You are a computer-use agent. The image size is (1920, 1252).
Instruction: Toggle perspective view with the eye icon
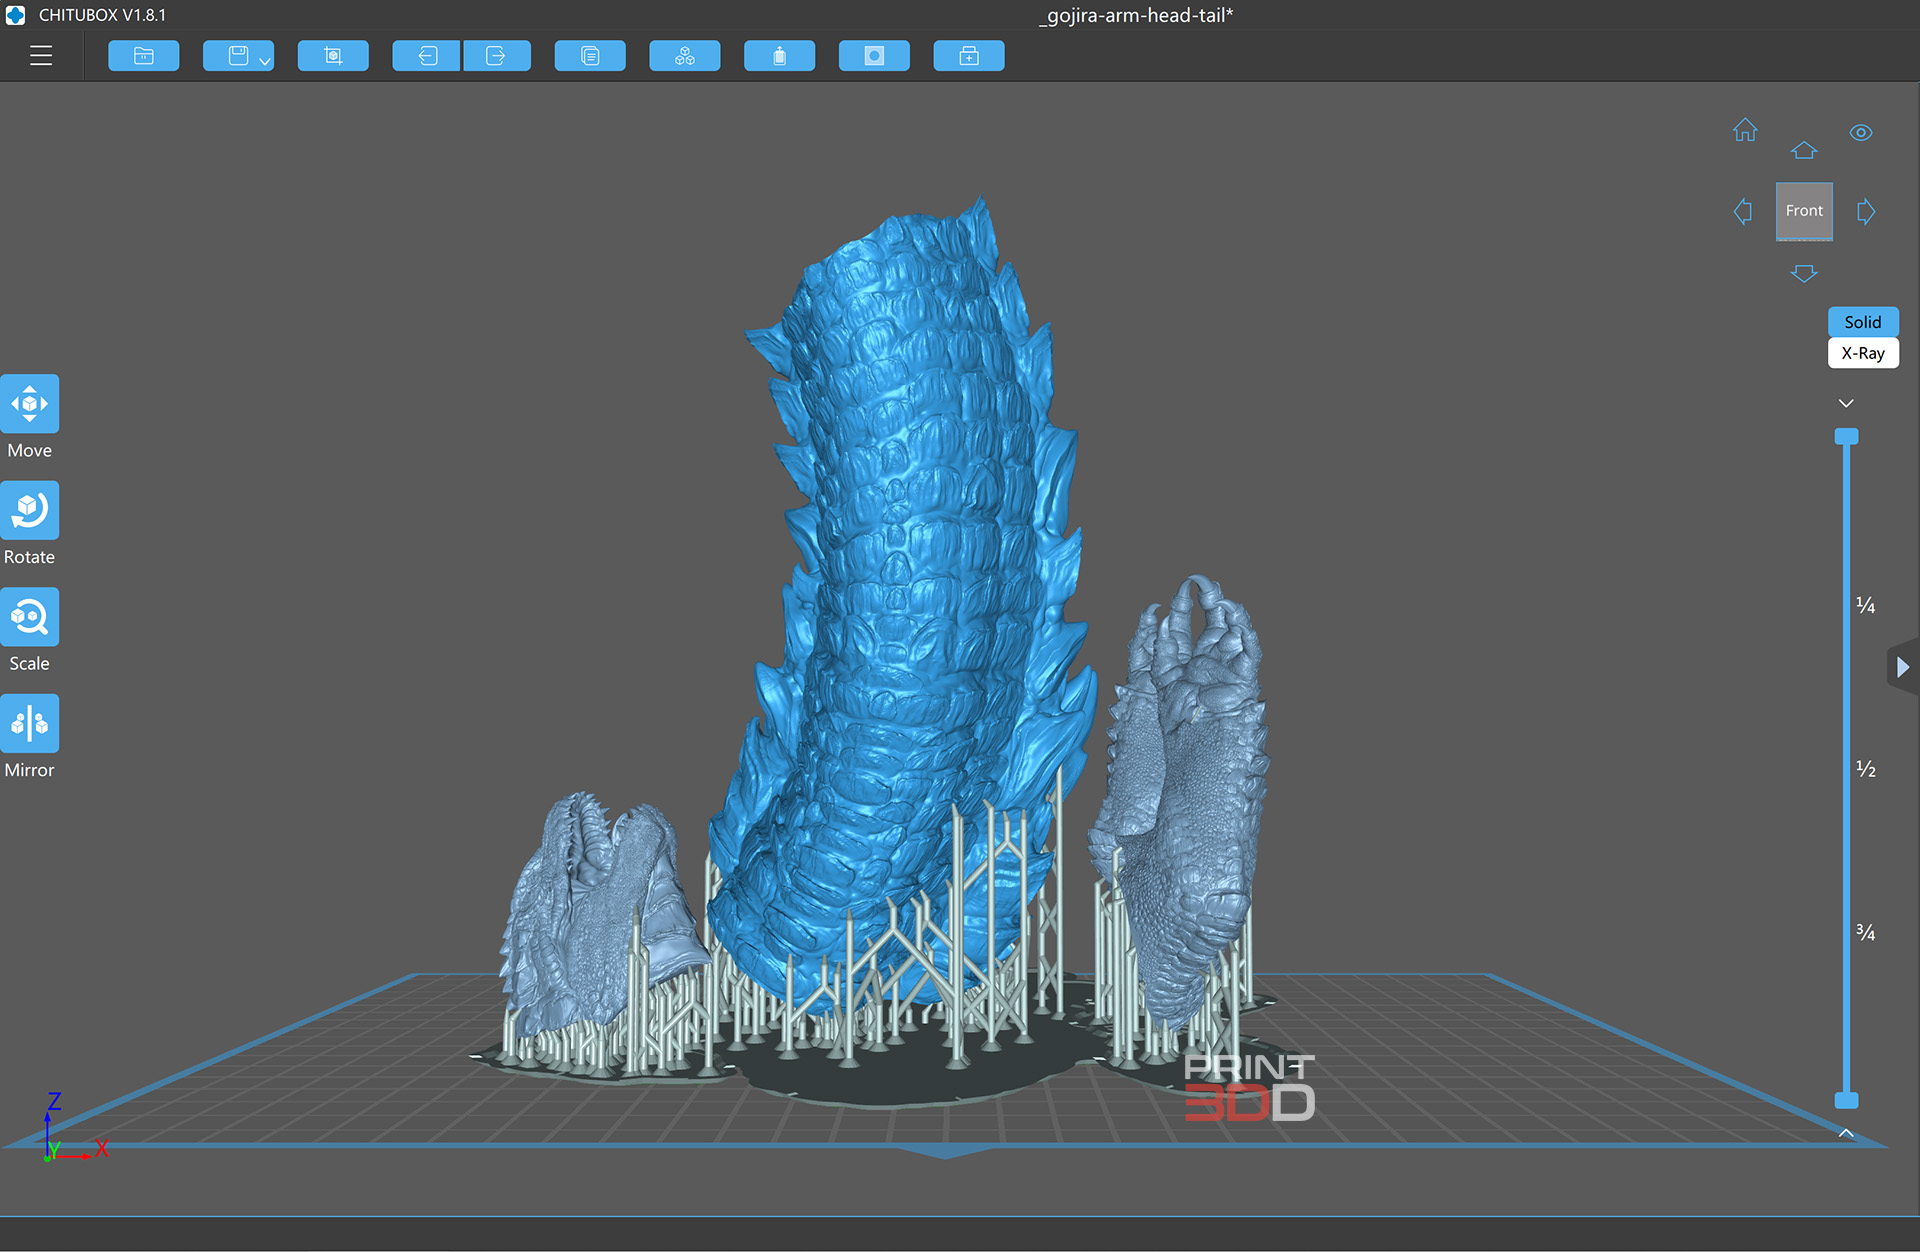tap(1861, 132)
